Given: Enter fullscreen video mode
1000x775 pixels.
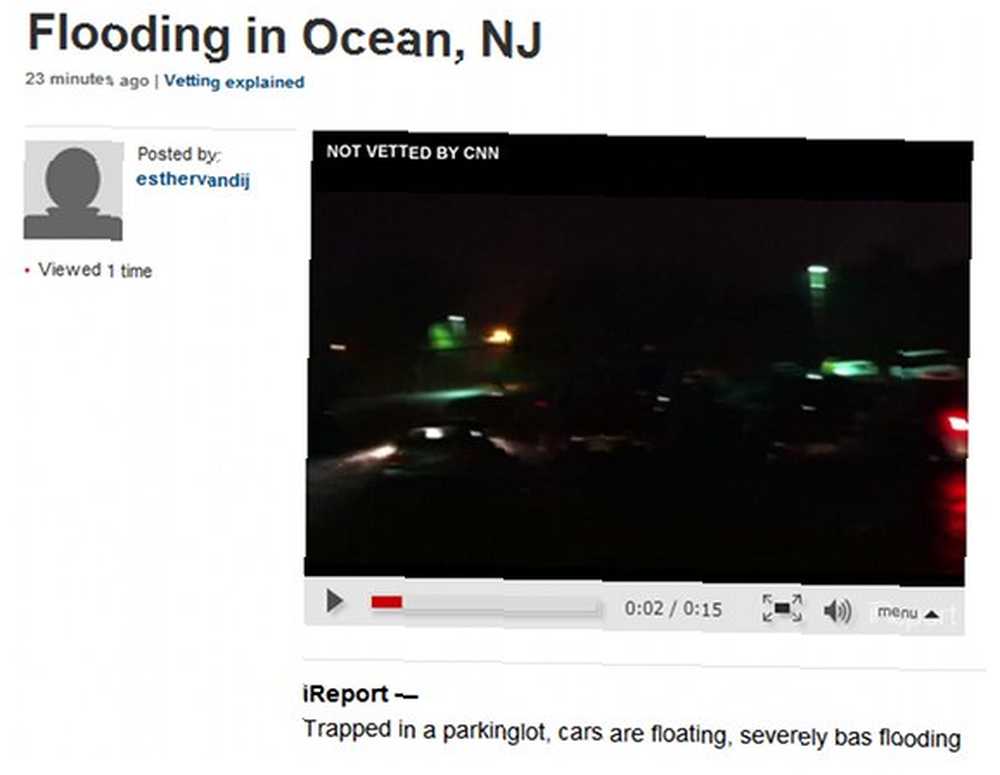Looking at the screenshot, I should (782, 608).
